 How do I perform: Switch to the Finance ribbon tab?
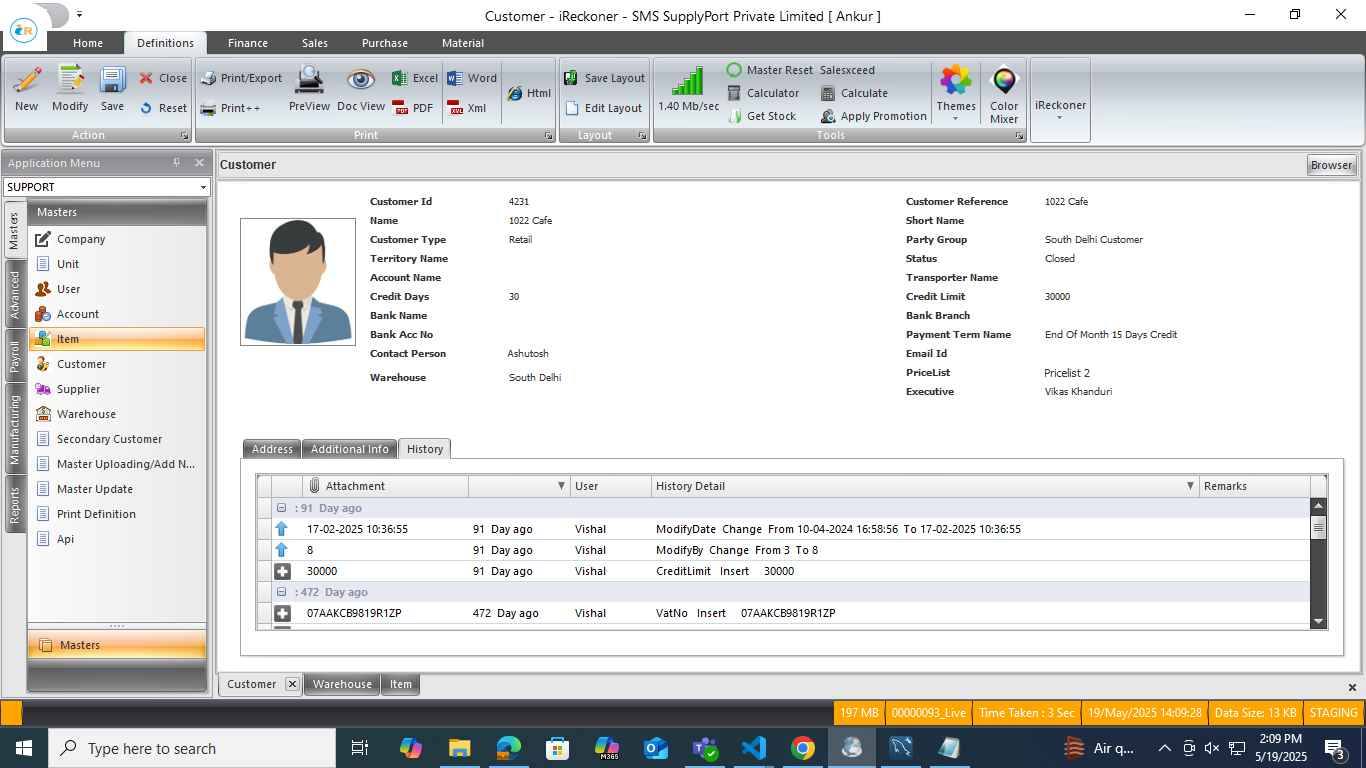[x=247, y=43]
